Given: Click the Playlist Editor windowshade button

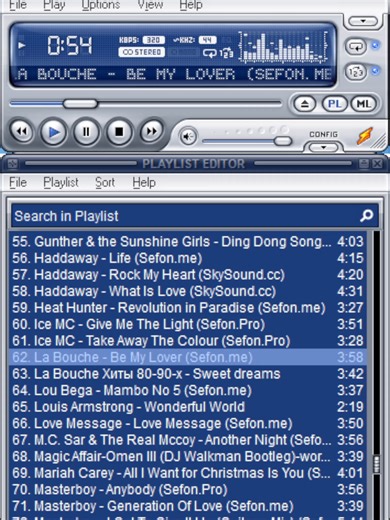Looking at the screenshot, I should click(x=364, y=164).
